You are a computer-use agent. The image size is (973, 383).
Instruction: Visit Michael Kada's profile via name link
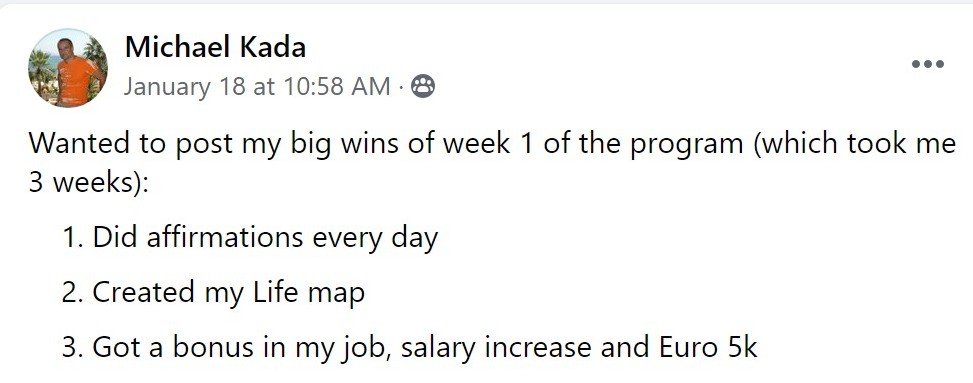(x=215, y=47)
